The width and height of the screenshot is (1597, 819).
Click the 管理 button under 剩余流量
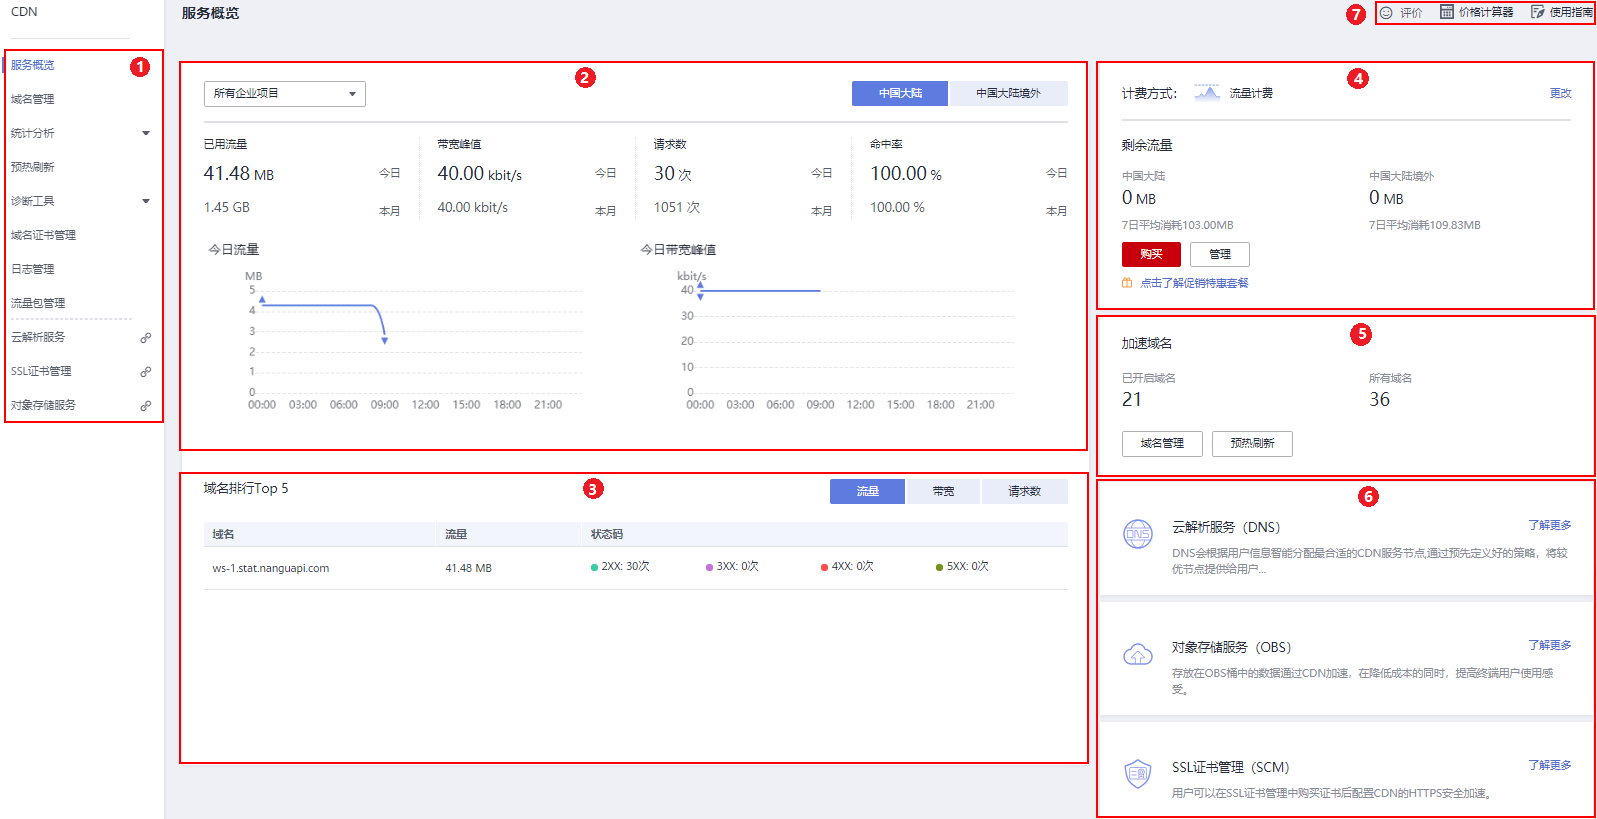[1220, 254]
